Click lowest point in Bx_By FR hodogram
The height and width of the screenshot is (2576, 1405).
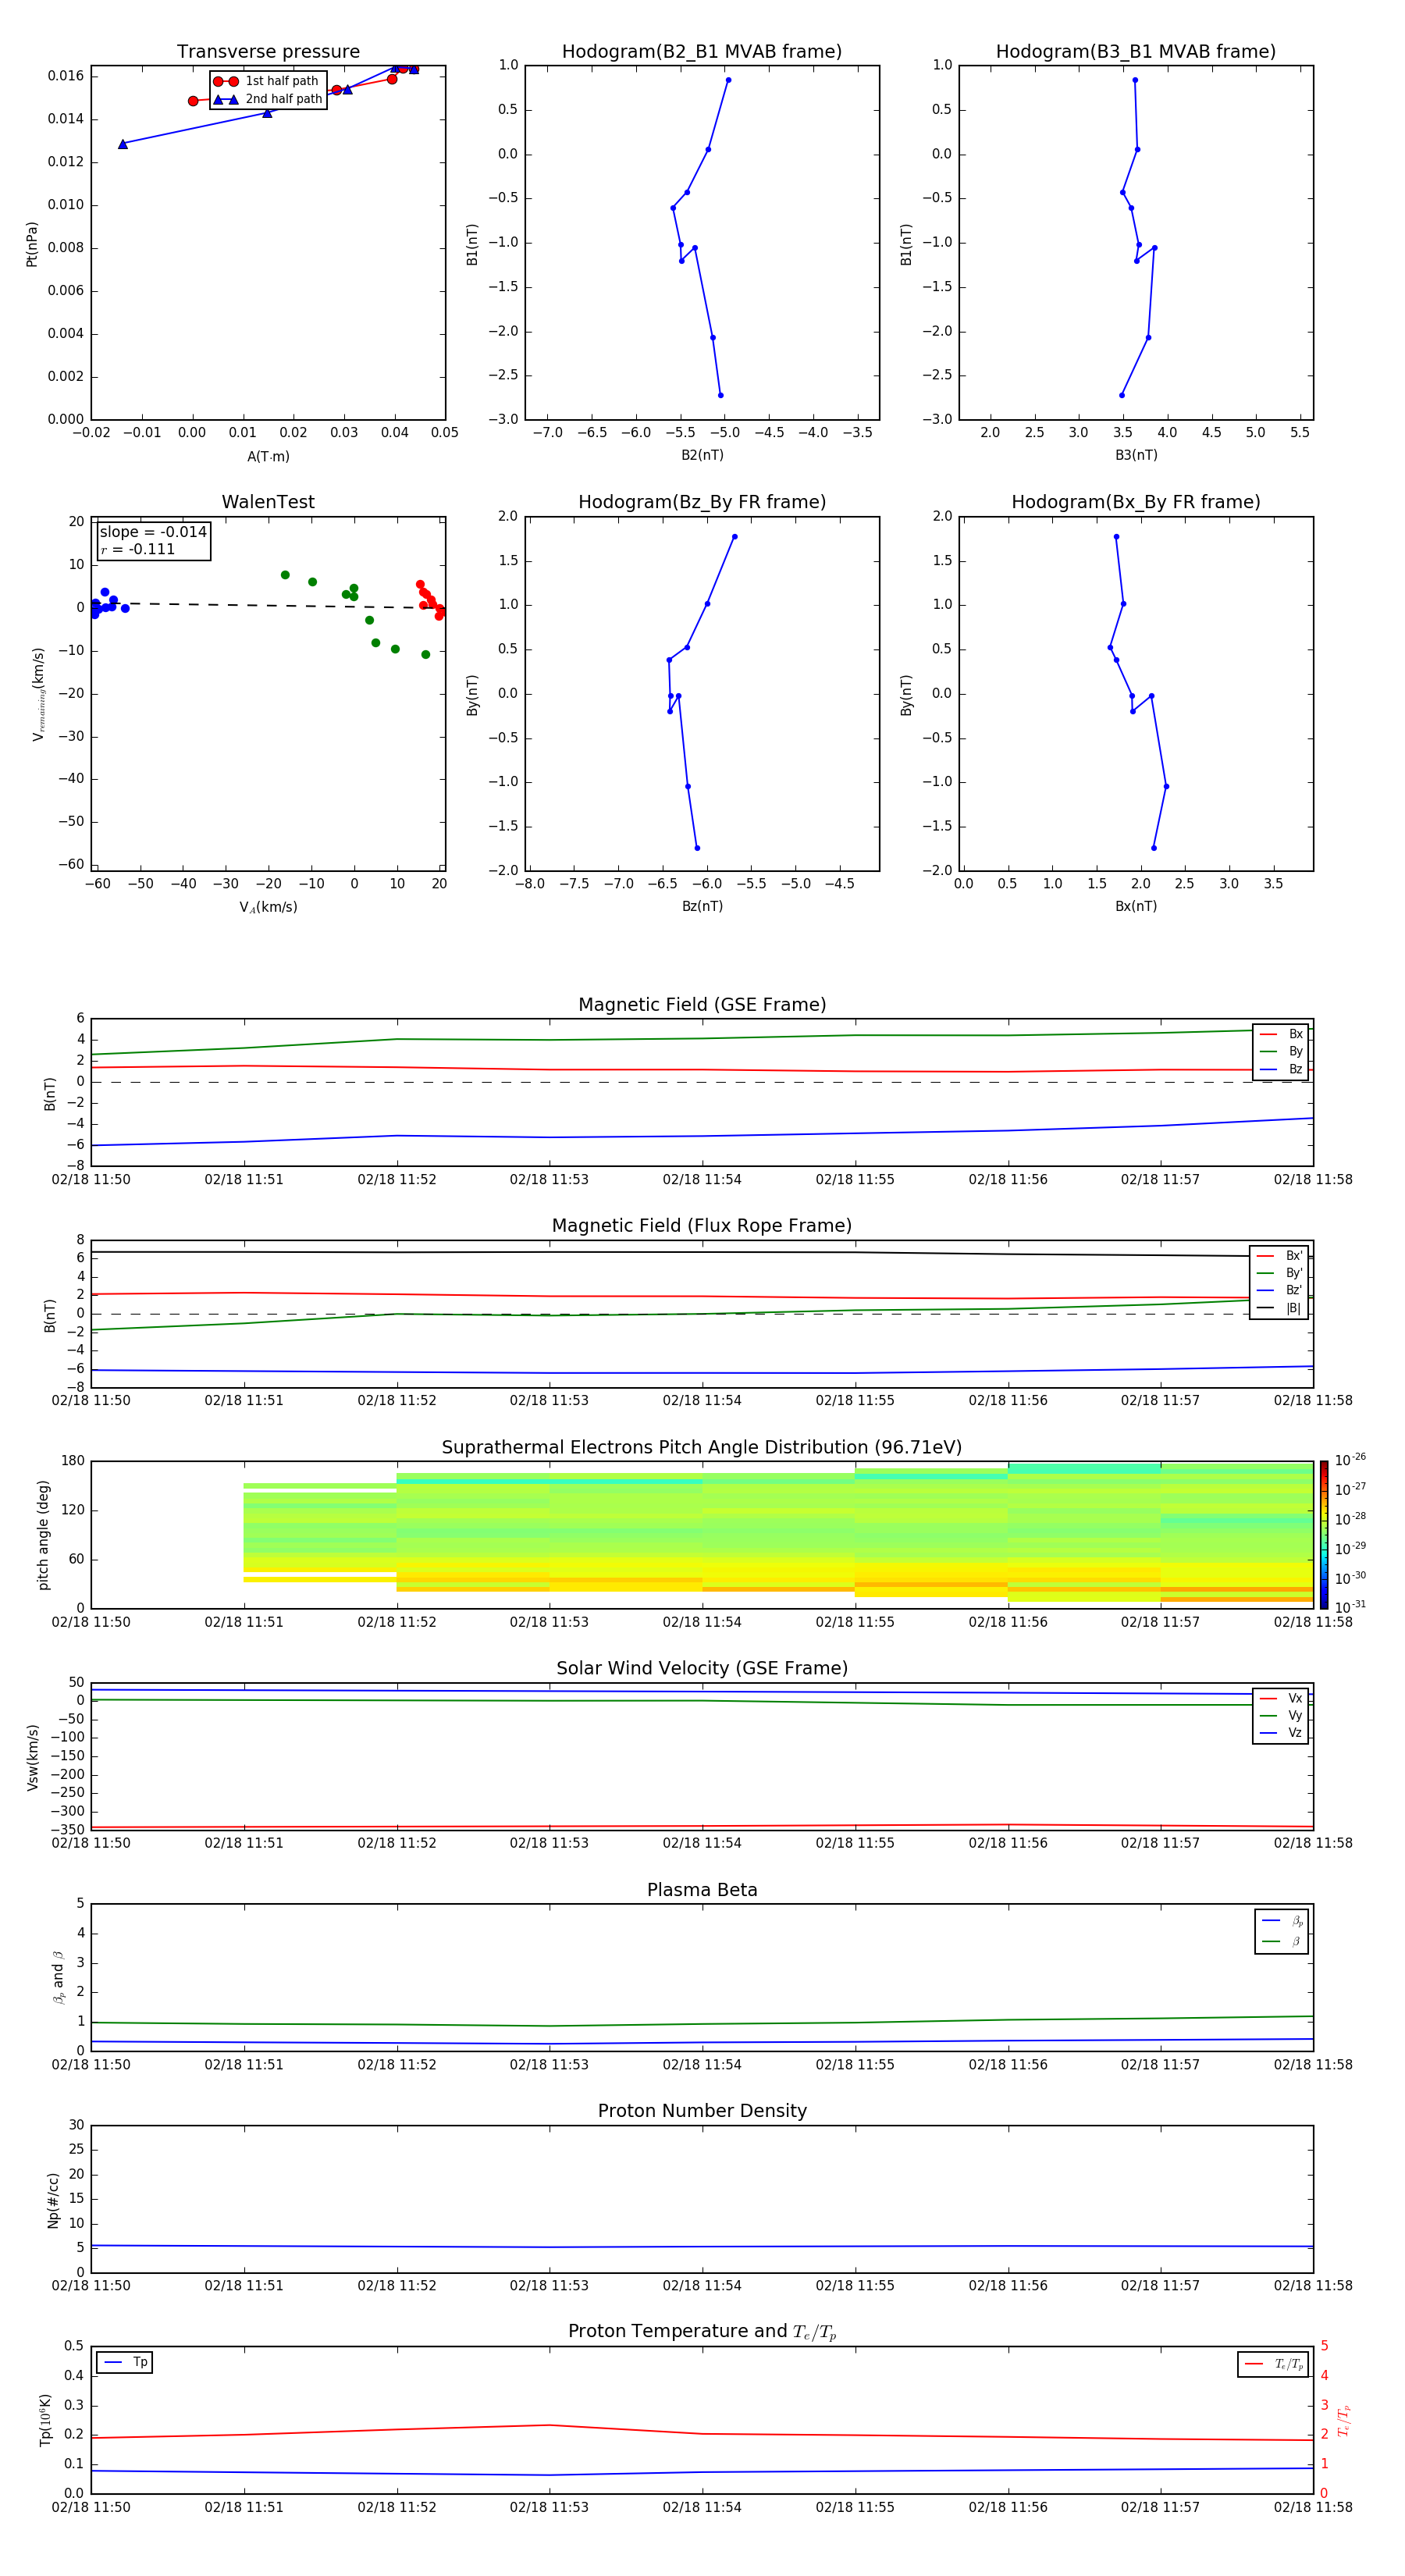[1153, 848]
